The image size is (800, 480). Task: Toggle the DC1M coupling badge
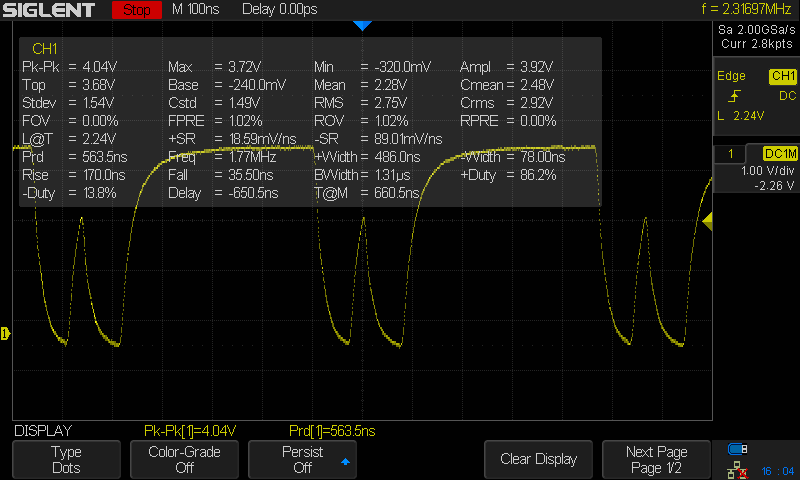click(x=779, y=153)
